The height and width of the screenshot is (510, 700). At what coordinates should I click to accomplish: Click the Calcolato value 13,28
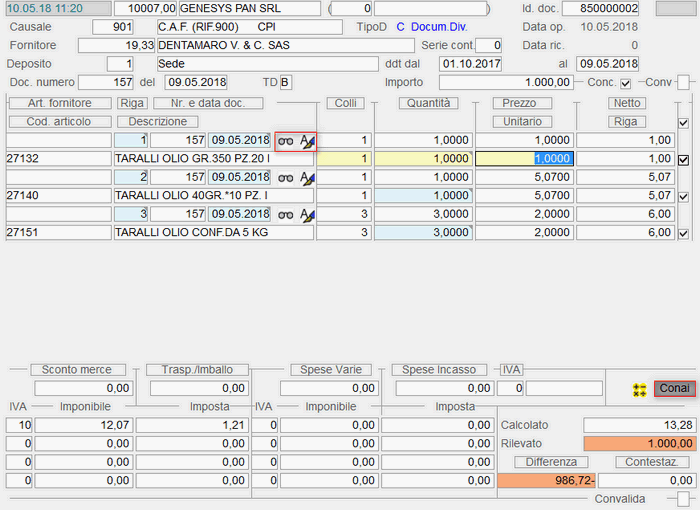639,425
